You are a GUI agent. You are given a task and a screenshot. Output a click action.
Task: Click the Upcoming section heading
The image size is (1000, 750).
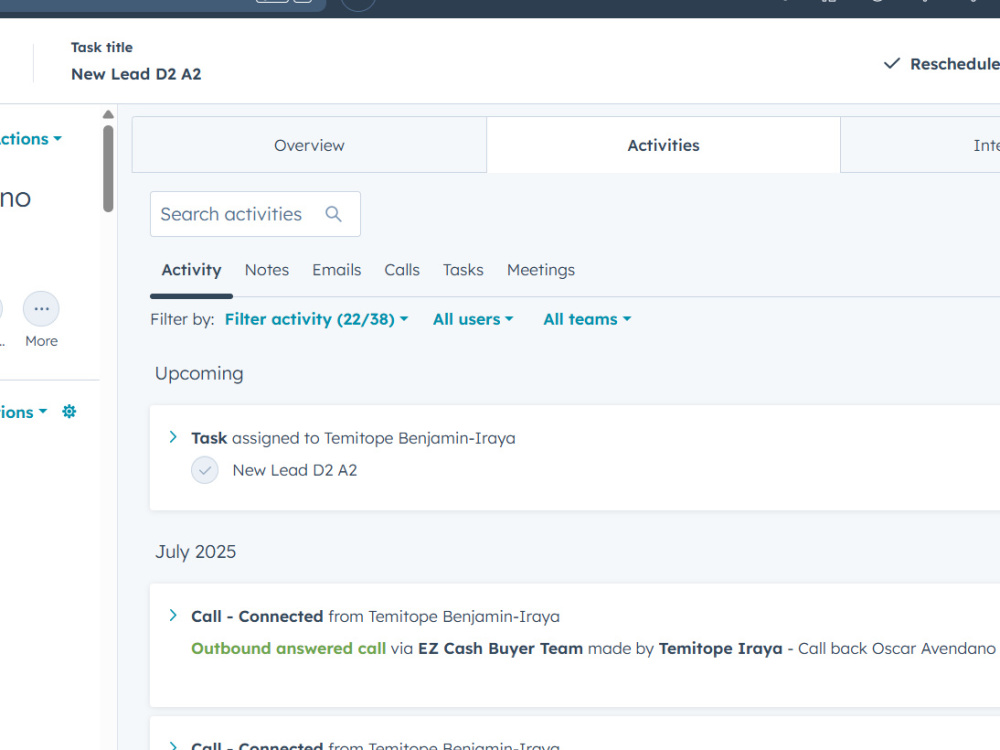click(199, 374)
